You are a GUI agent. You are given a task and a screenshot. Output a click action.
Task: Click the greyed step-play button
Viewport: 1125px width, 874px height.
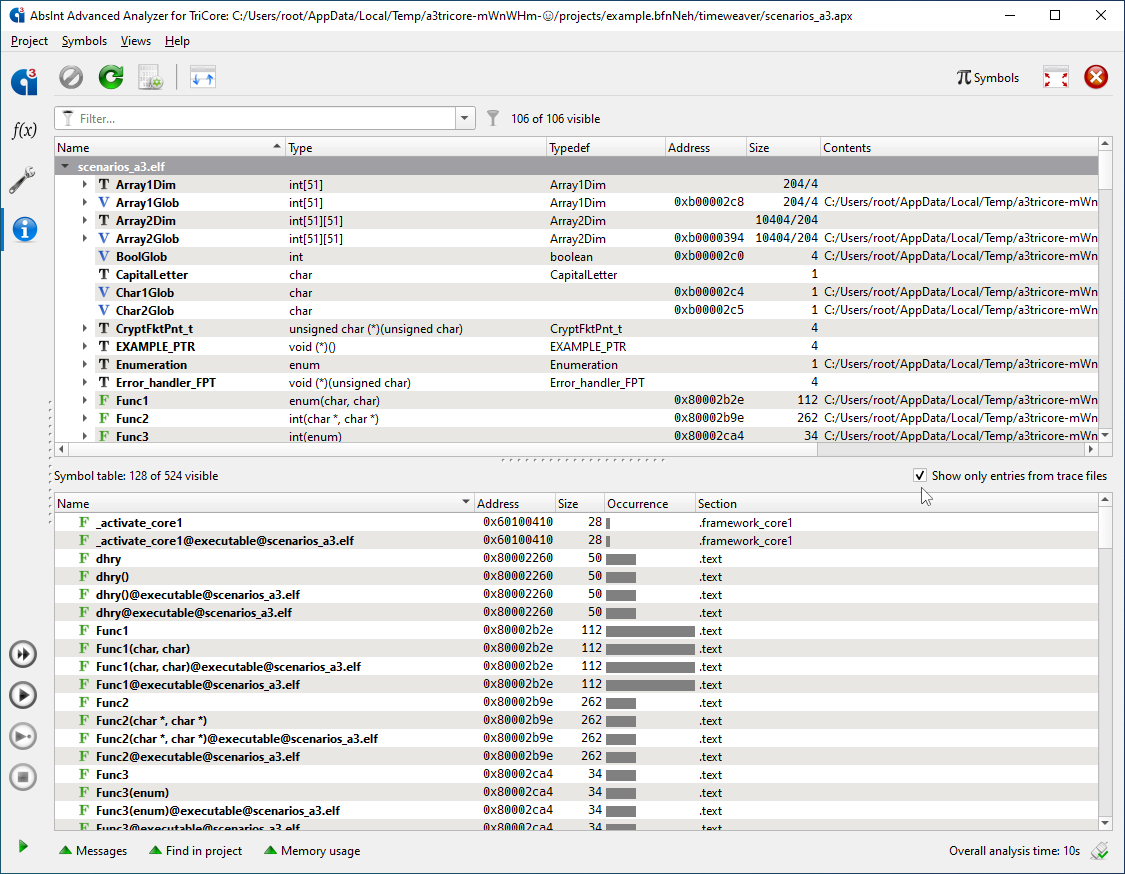(x=23, y=736)
